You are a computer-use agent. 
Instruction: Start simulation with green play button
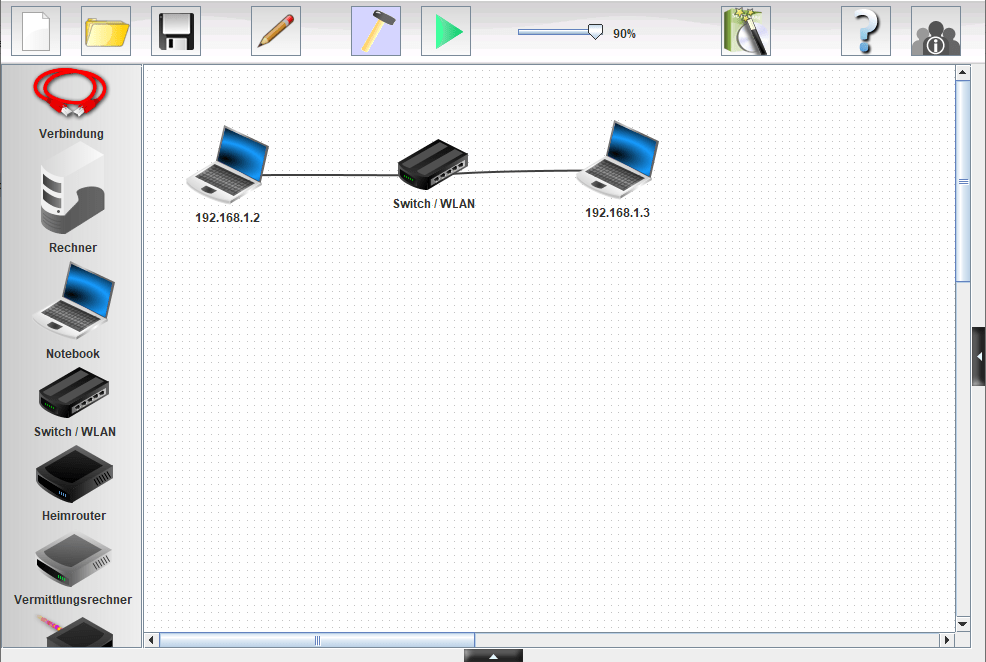pos(446,31)
